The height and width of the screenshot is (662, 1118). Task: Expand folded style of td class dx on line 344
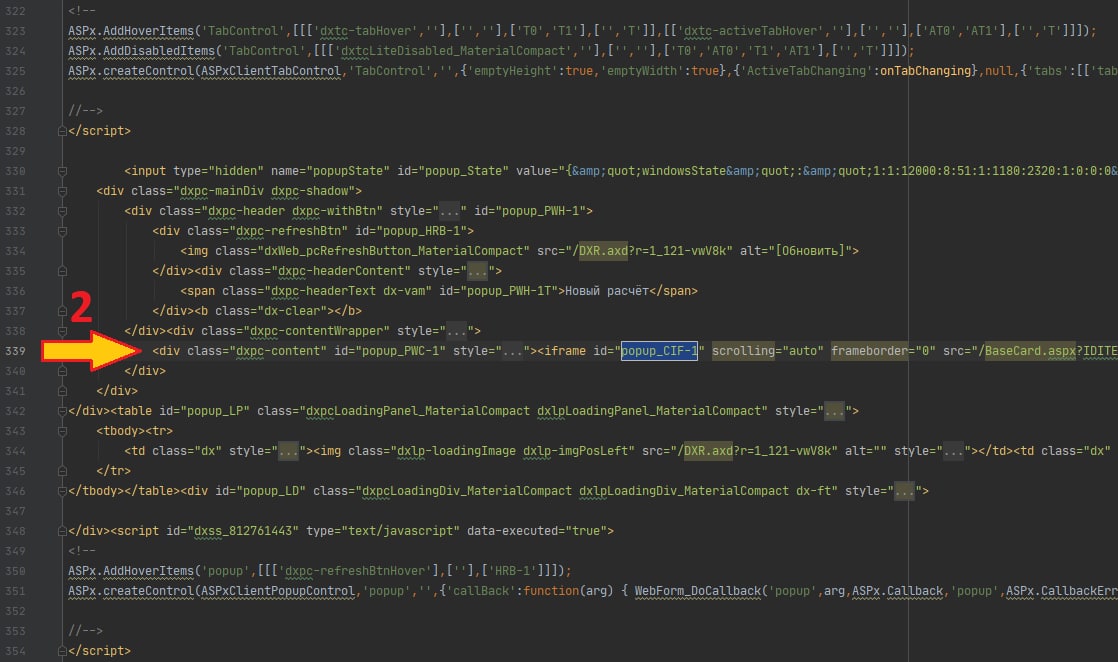coord(288,451)
